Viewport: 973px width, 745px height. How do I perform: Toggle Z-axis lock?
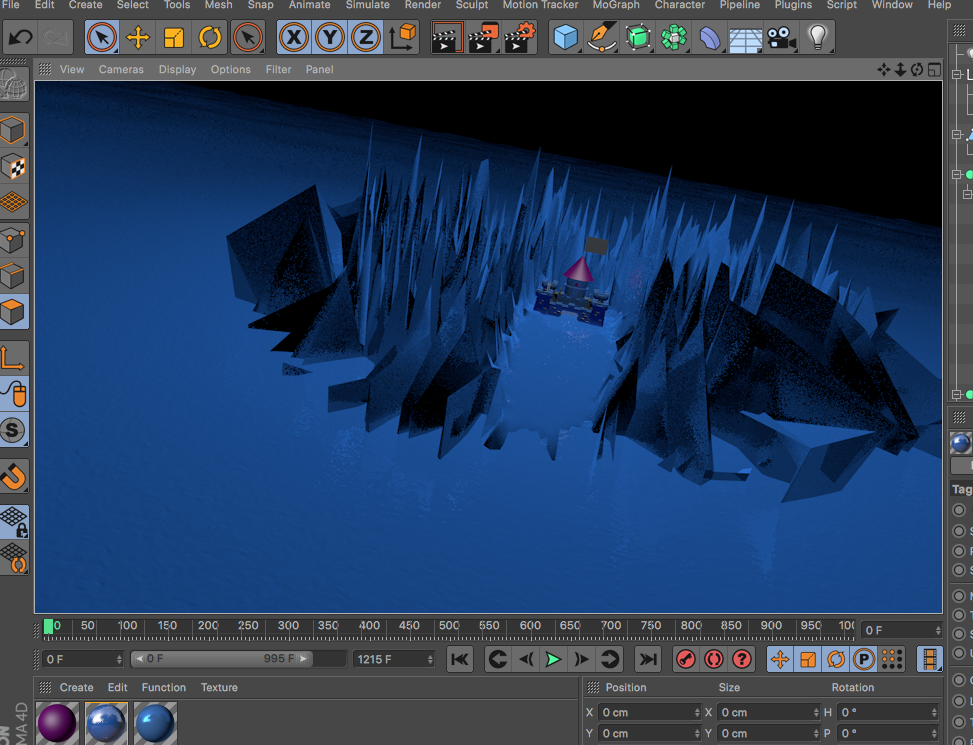366,38
